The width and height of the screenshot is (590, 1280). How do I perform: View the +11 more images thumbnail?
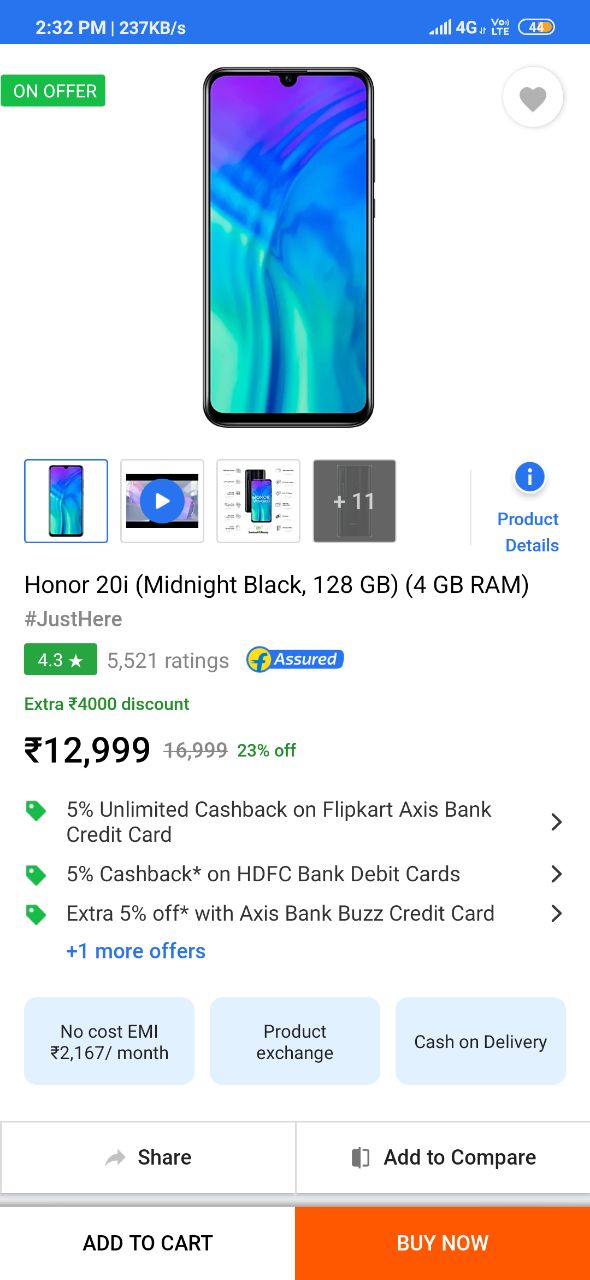click(x=354, y=501)
